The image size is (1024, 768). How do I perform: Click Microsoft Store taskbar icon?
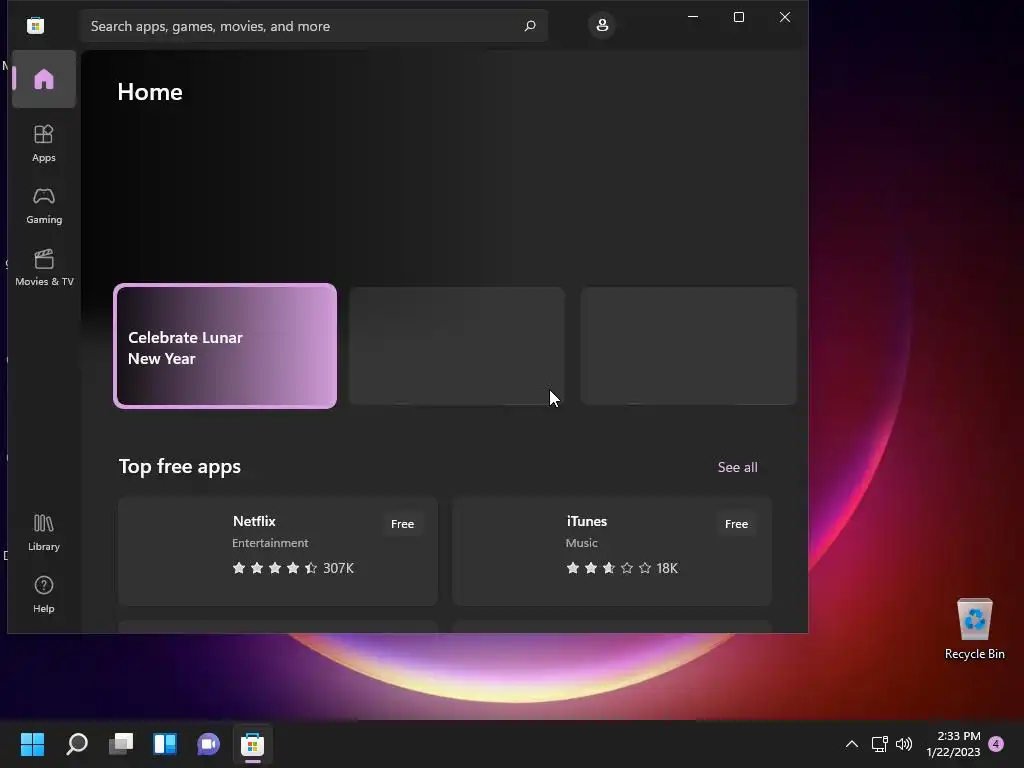(x=253, y=744)
